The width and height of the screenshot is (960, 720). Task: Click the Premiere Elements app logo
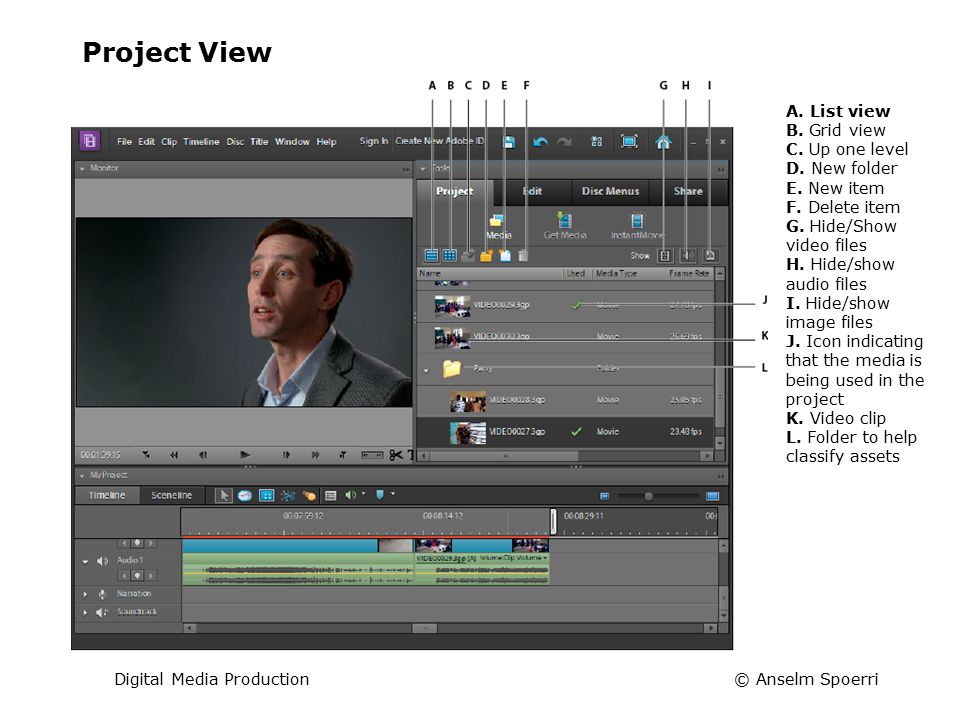click(x=89, y=141)
